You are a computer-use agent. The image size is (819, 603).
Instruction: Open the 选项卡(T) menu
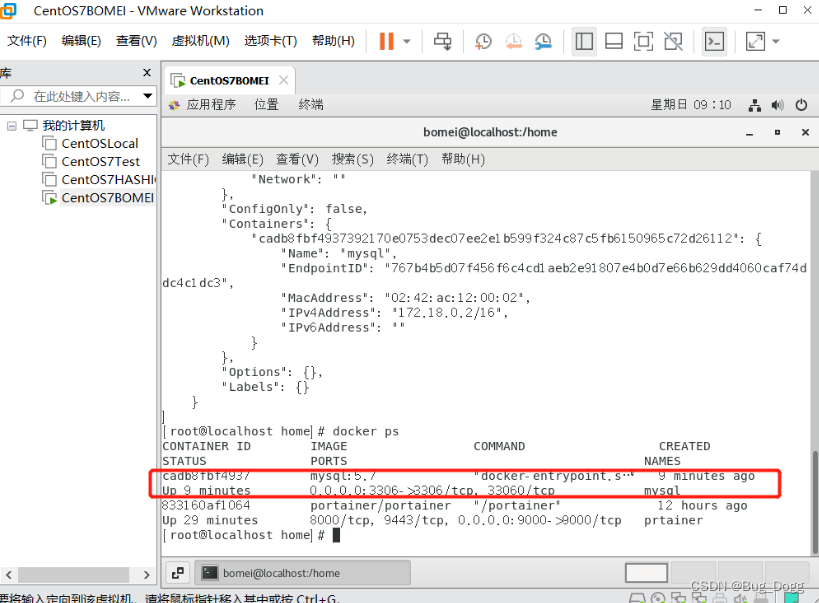[x=271, y=41]
